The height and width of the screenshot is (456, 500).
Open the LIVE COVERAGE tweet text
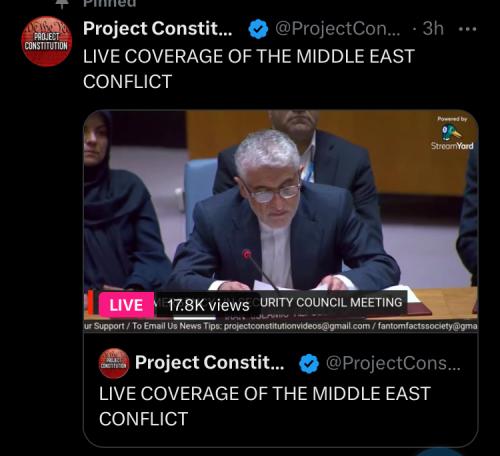[249, 69]
